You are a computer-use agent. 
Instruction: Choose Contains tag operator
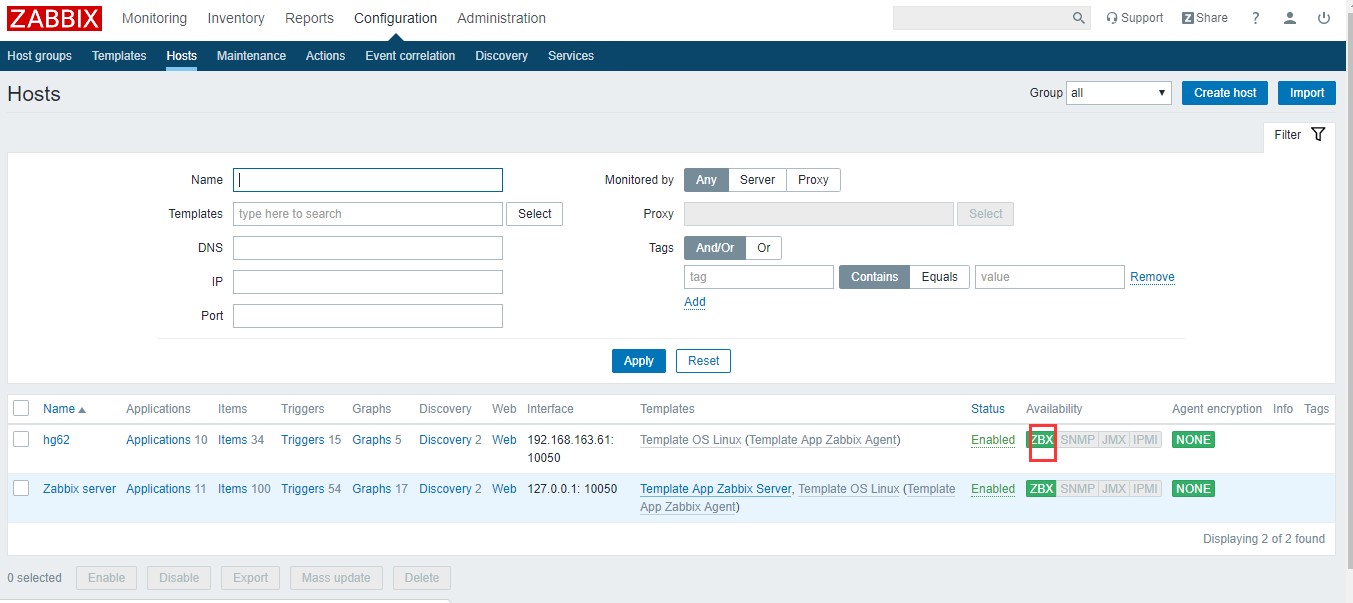click(x=874, y=277)
